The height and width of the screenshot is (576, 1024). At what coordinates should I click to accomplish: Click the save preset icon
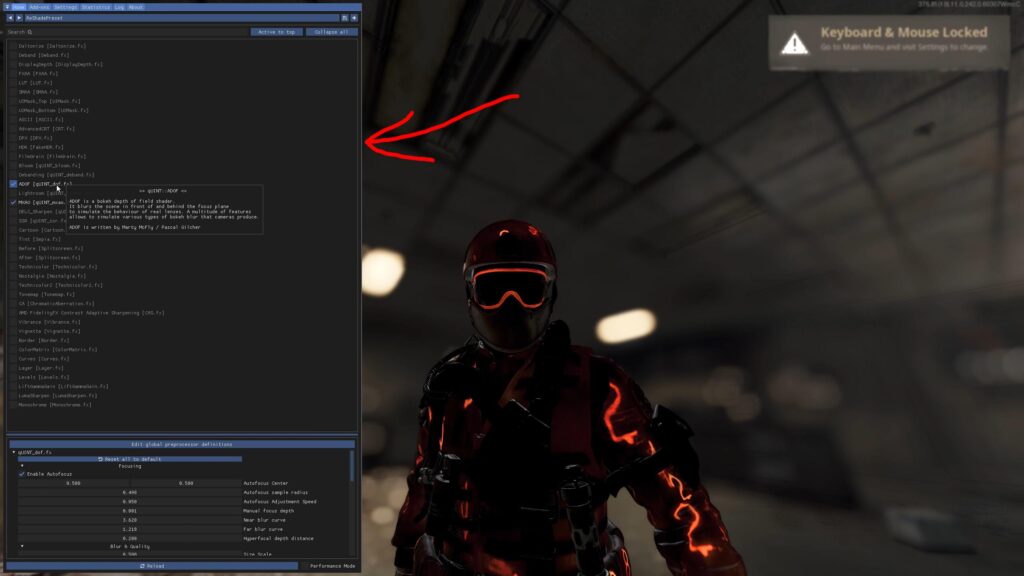coord(345,18)
